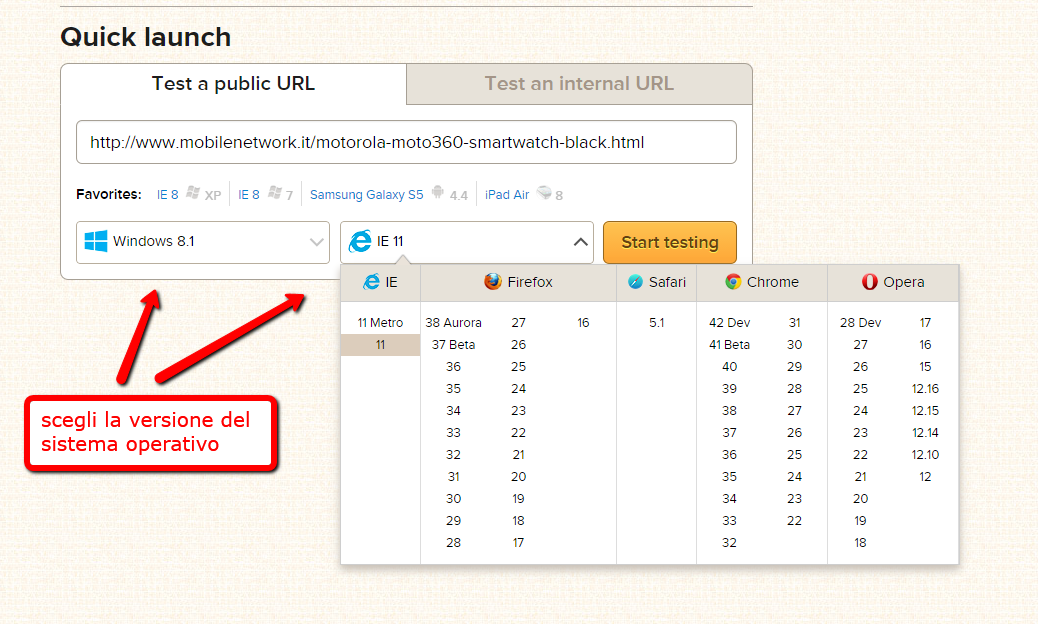Select the Test a public URL tab
The height and width of the screenshot is (624, 1038).
pos(233,84)
